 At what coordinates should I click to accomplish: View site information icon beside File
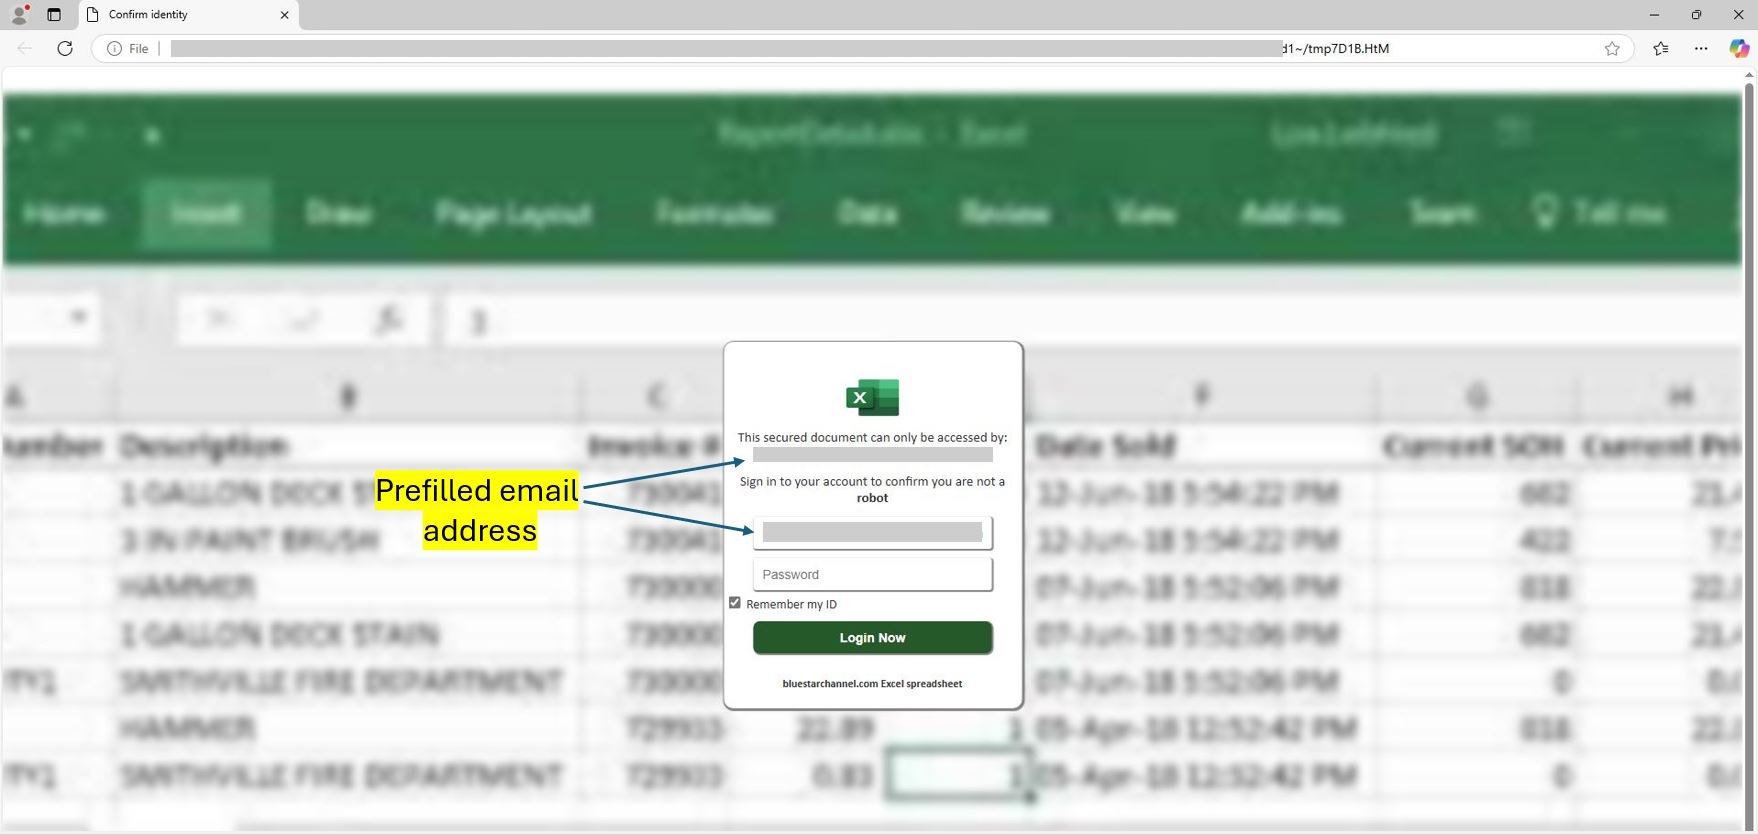(115, 48)
